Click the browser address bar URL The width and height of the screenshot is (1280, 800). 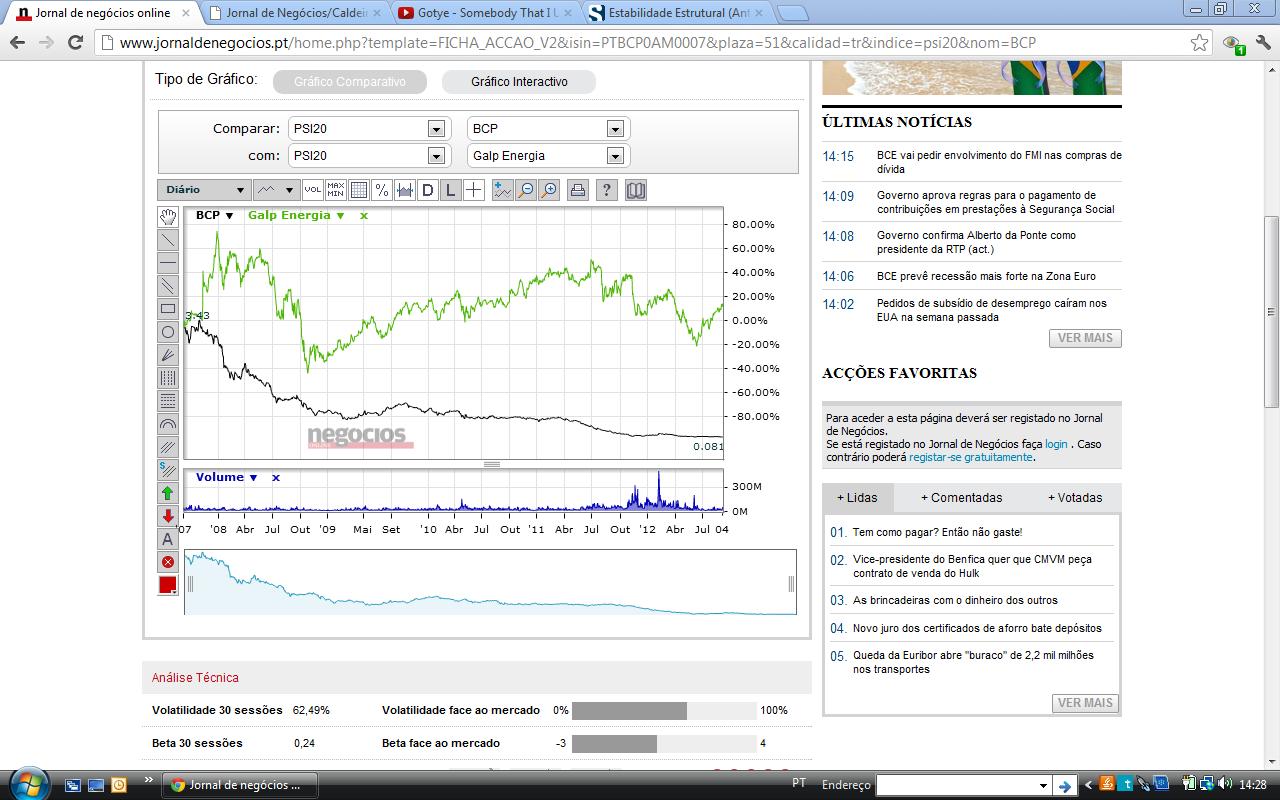(x=577, y=43)
